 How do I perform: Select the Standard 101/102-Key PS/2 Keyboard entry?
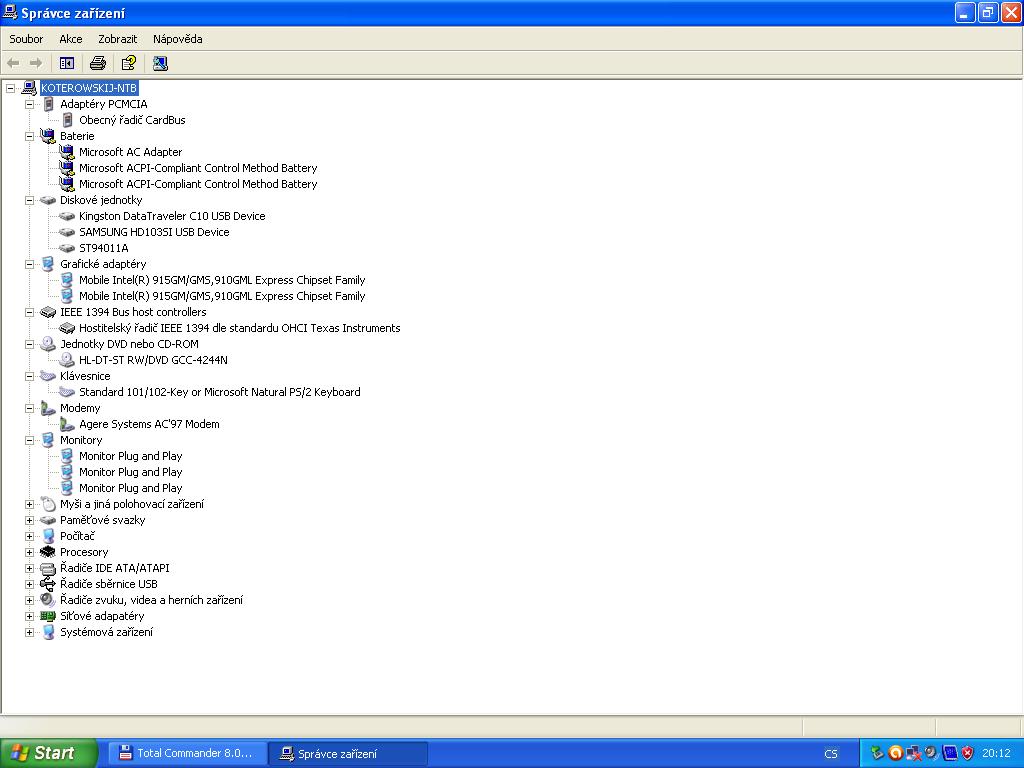[220, 392]
